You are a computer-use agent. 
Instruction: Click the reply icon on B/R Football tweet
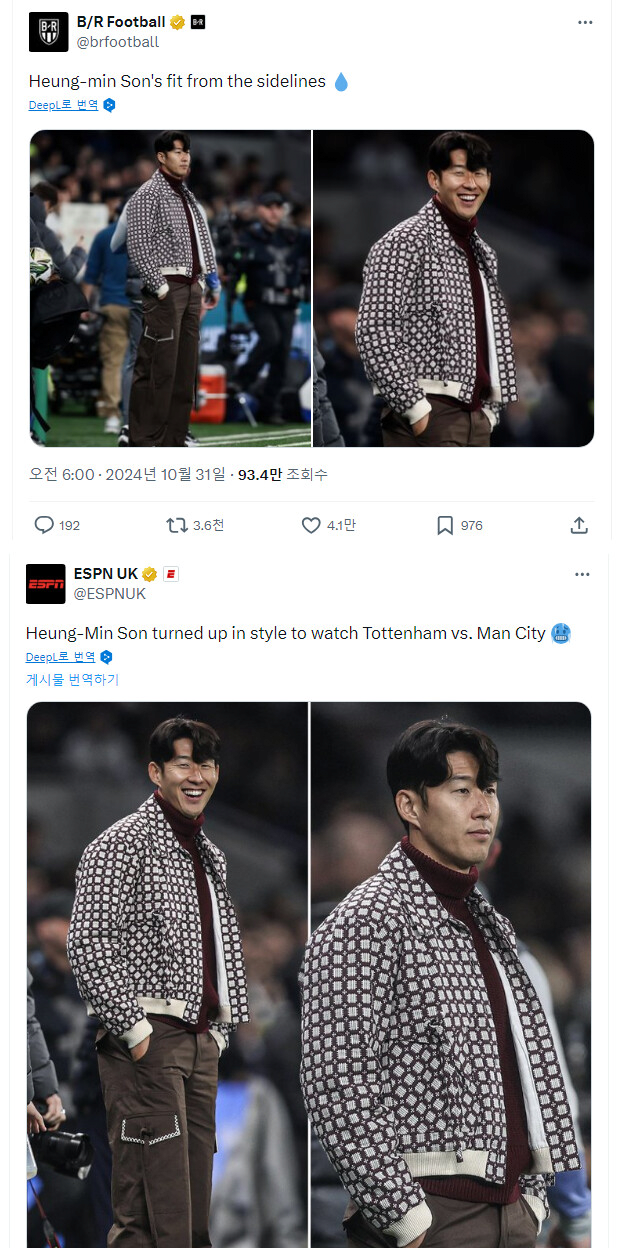tap(44, 525)
